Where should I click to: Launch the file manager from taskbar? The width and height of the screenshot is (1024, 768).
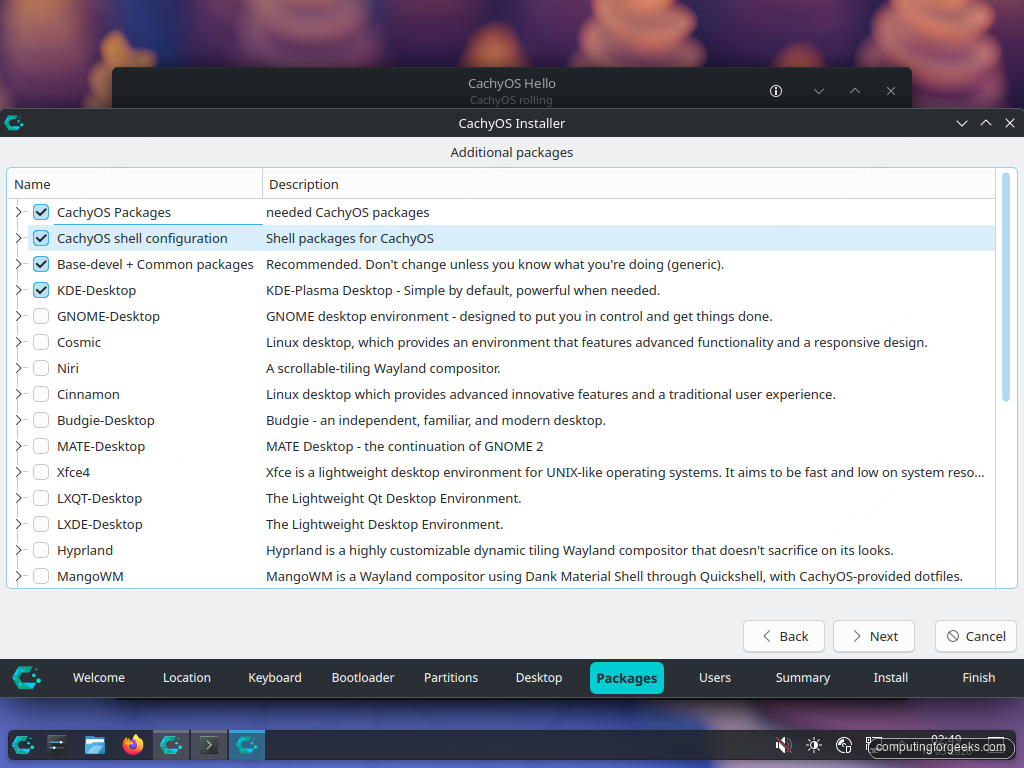(x=95, y=745)
